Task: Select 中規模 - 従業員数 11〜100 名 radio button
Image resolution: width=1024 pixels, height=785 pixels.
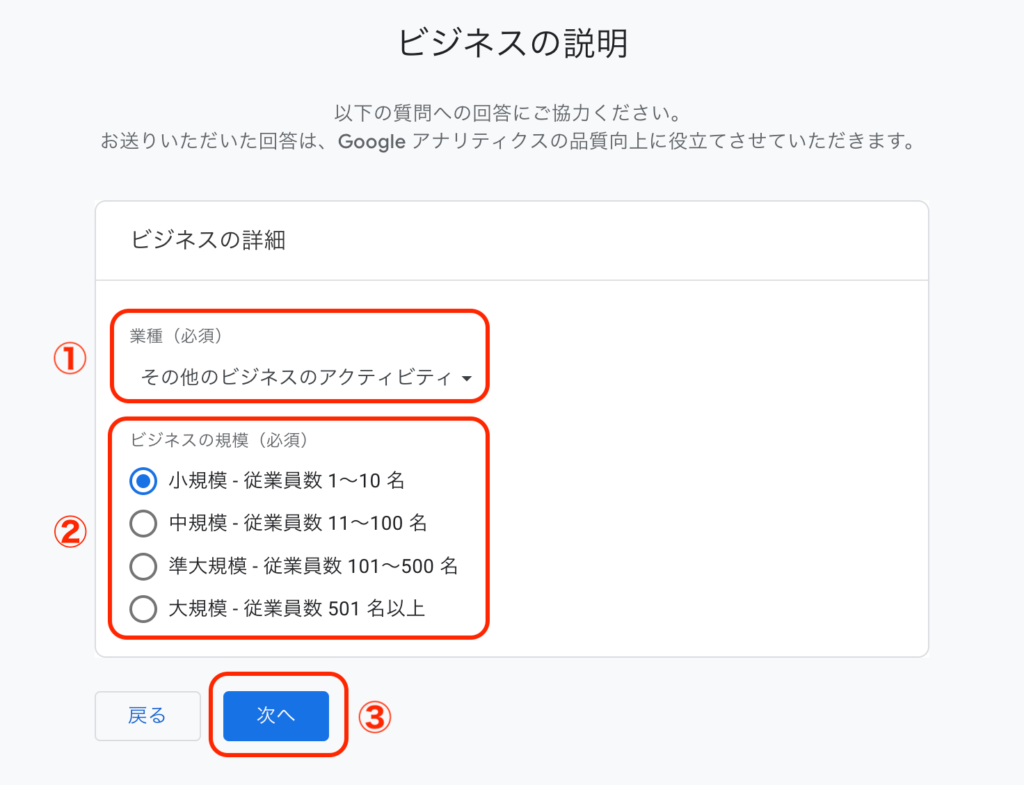Action: click(143, 523)
